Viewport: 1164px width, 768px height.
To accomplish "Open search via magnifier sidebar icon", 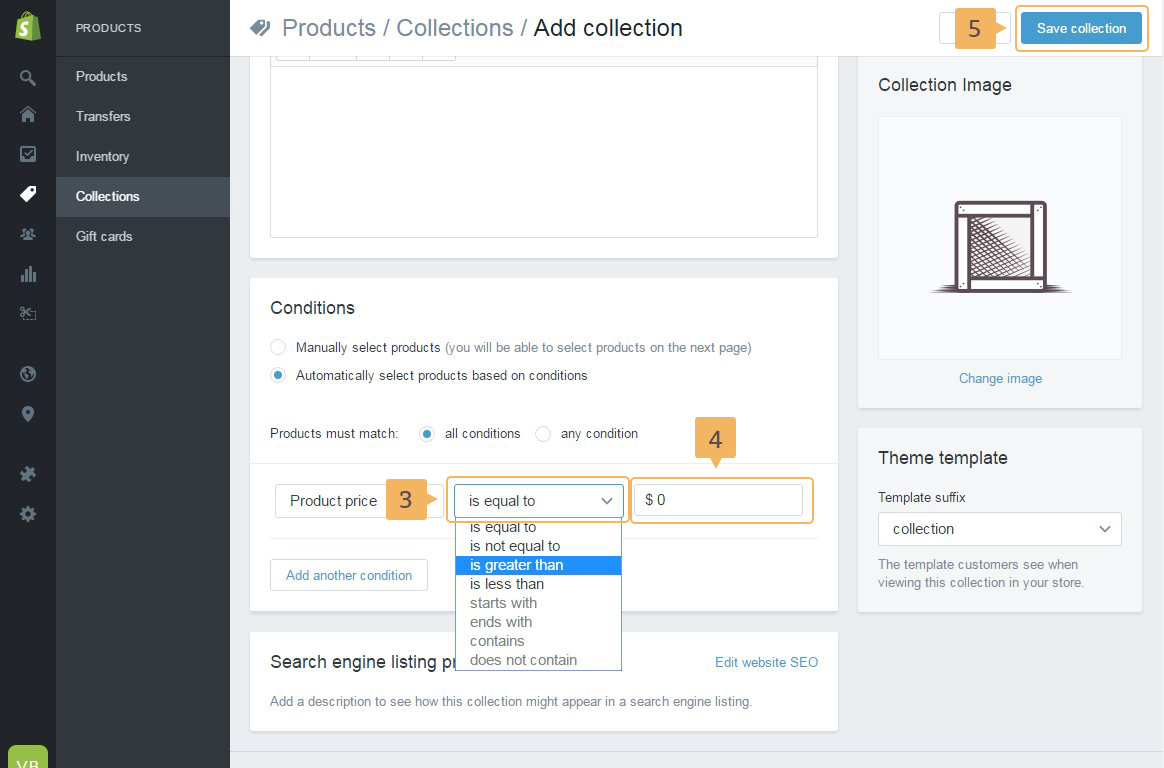I will click(x=28, y=77).
